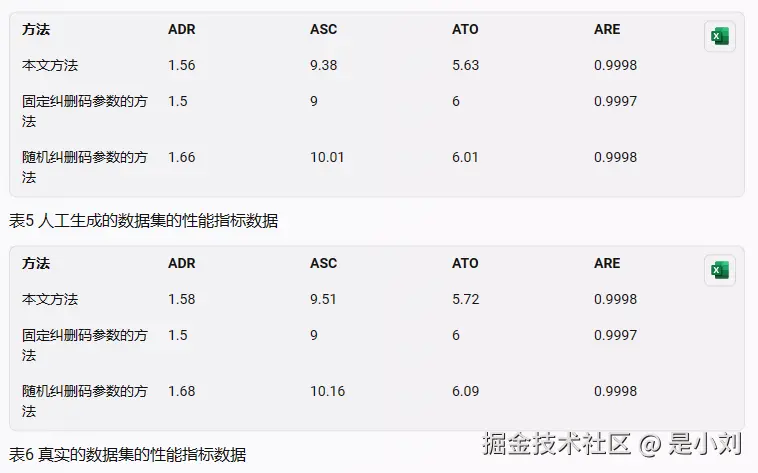Viewport: 758px width, 473px height.
Task: Select the ARE header in the second table
Action: (x=607, y=264)
